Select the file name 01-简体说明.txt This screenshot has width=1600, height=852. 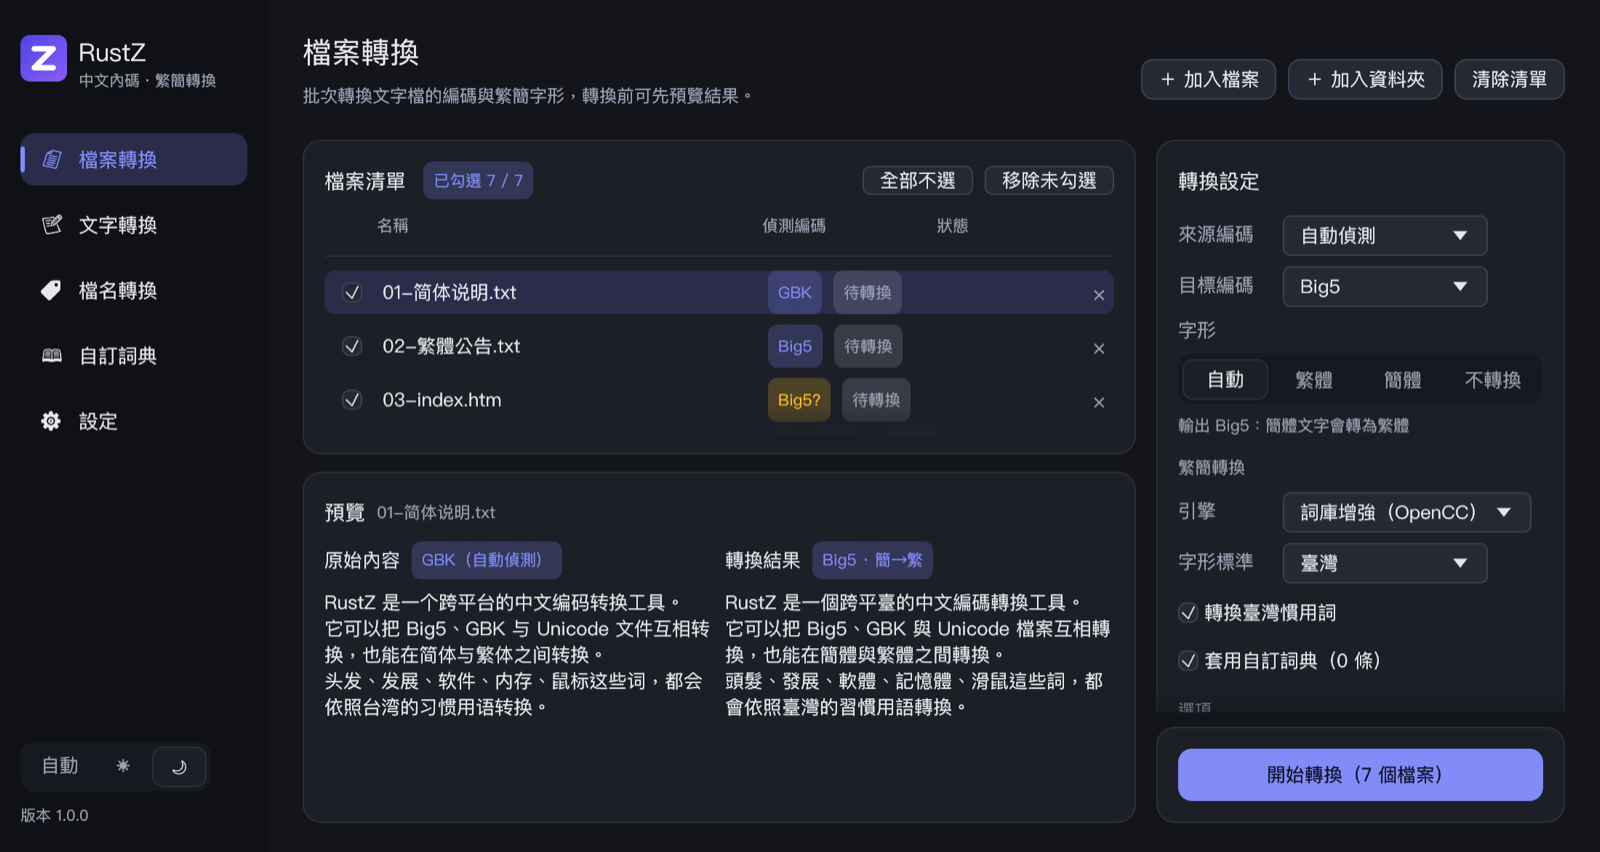[x=449, y=293]
